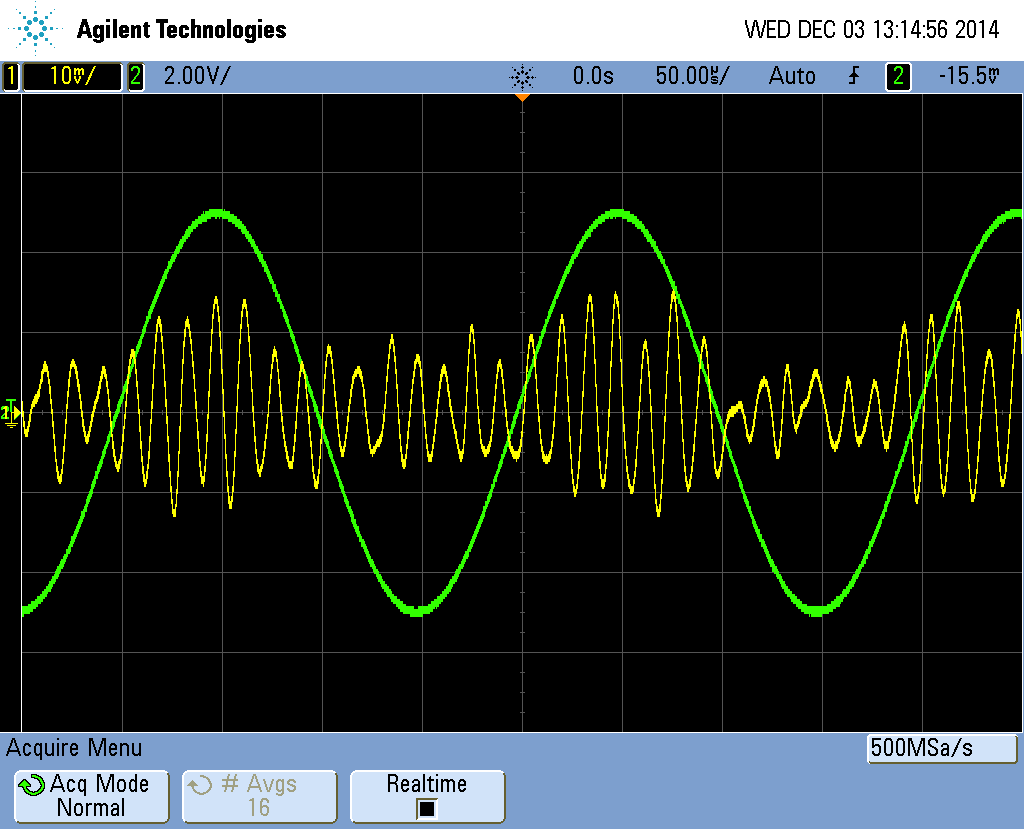Click the rotary knob icon on Acq Mode
The image size is (1024, 829).
(32, 785)
